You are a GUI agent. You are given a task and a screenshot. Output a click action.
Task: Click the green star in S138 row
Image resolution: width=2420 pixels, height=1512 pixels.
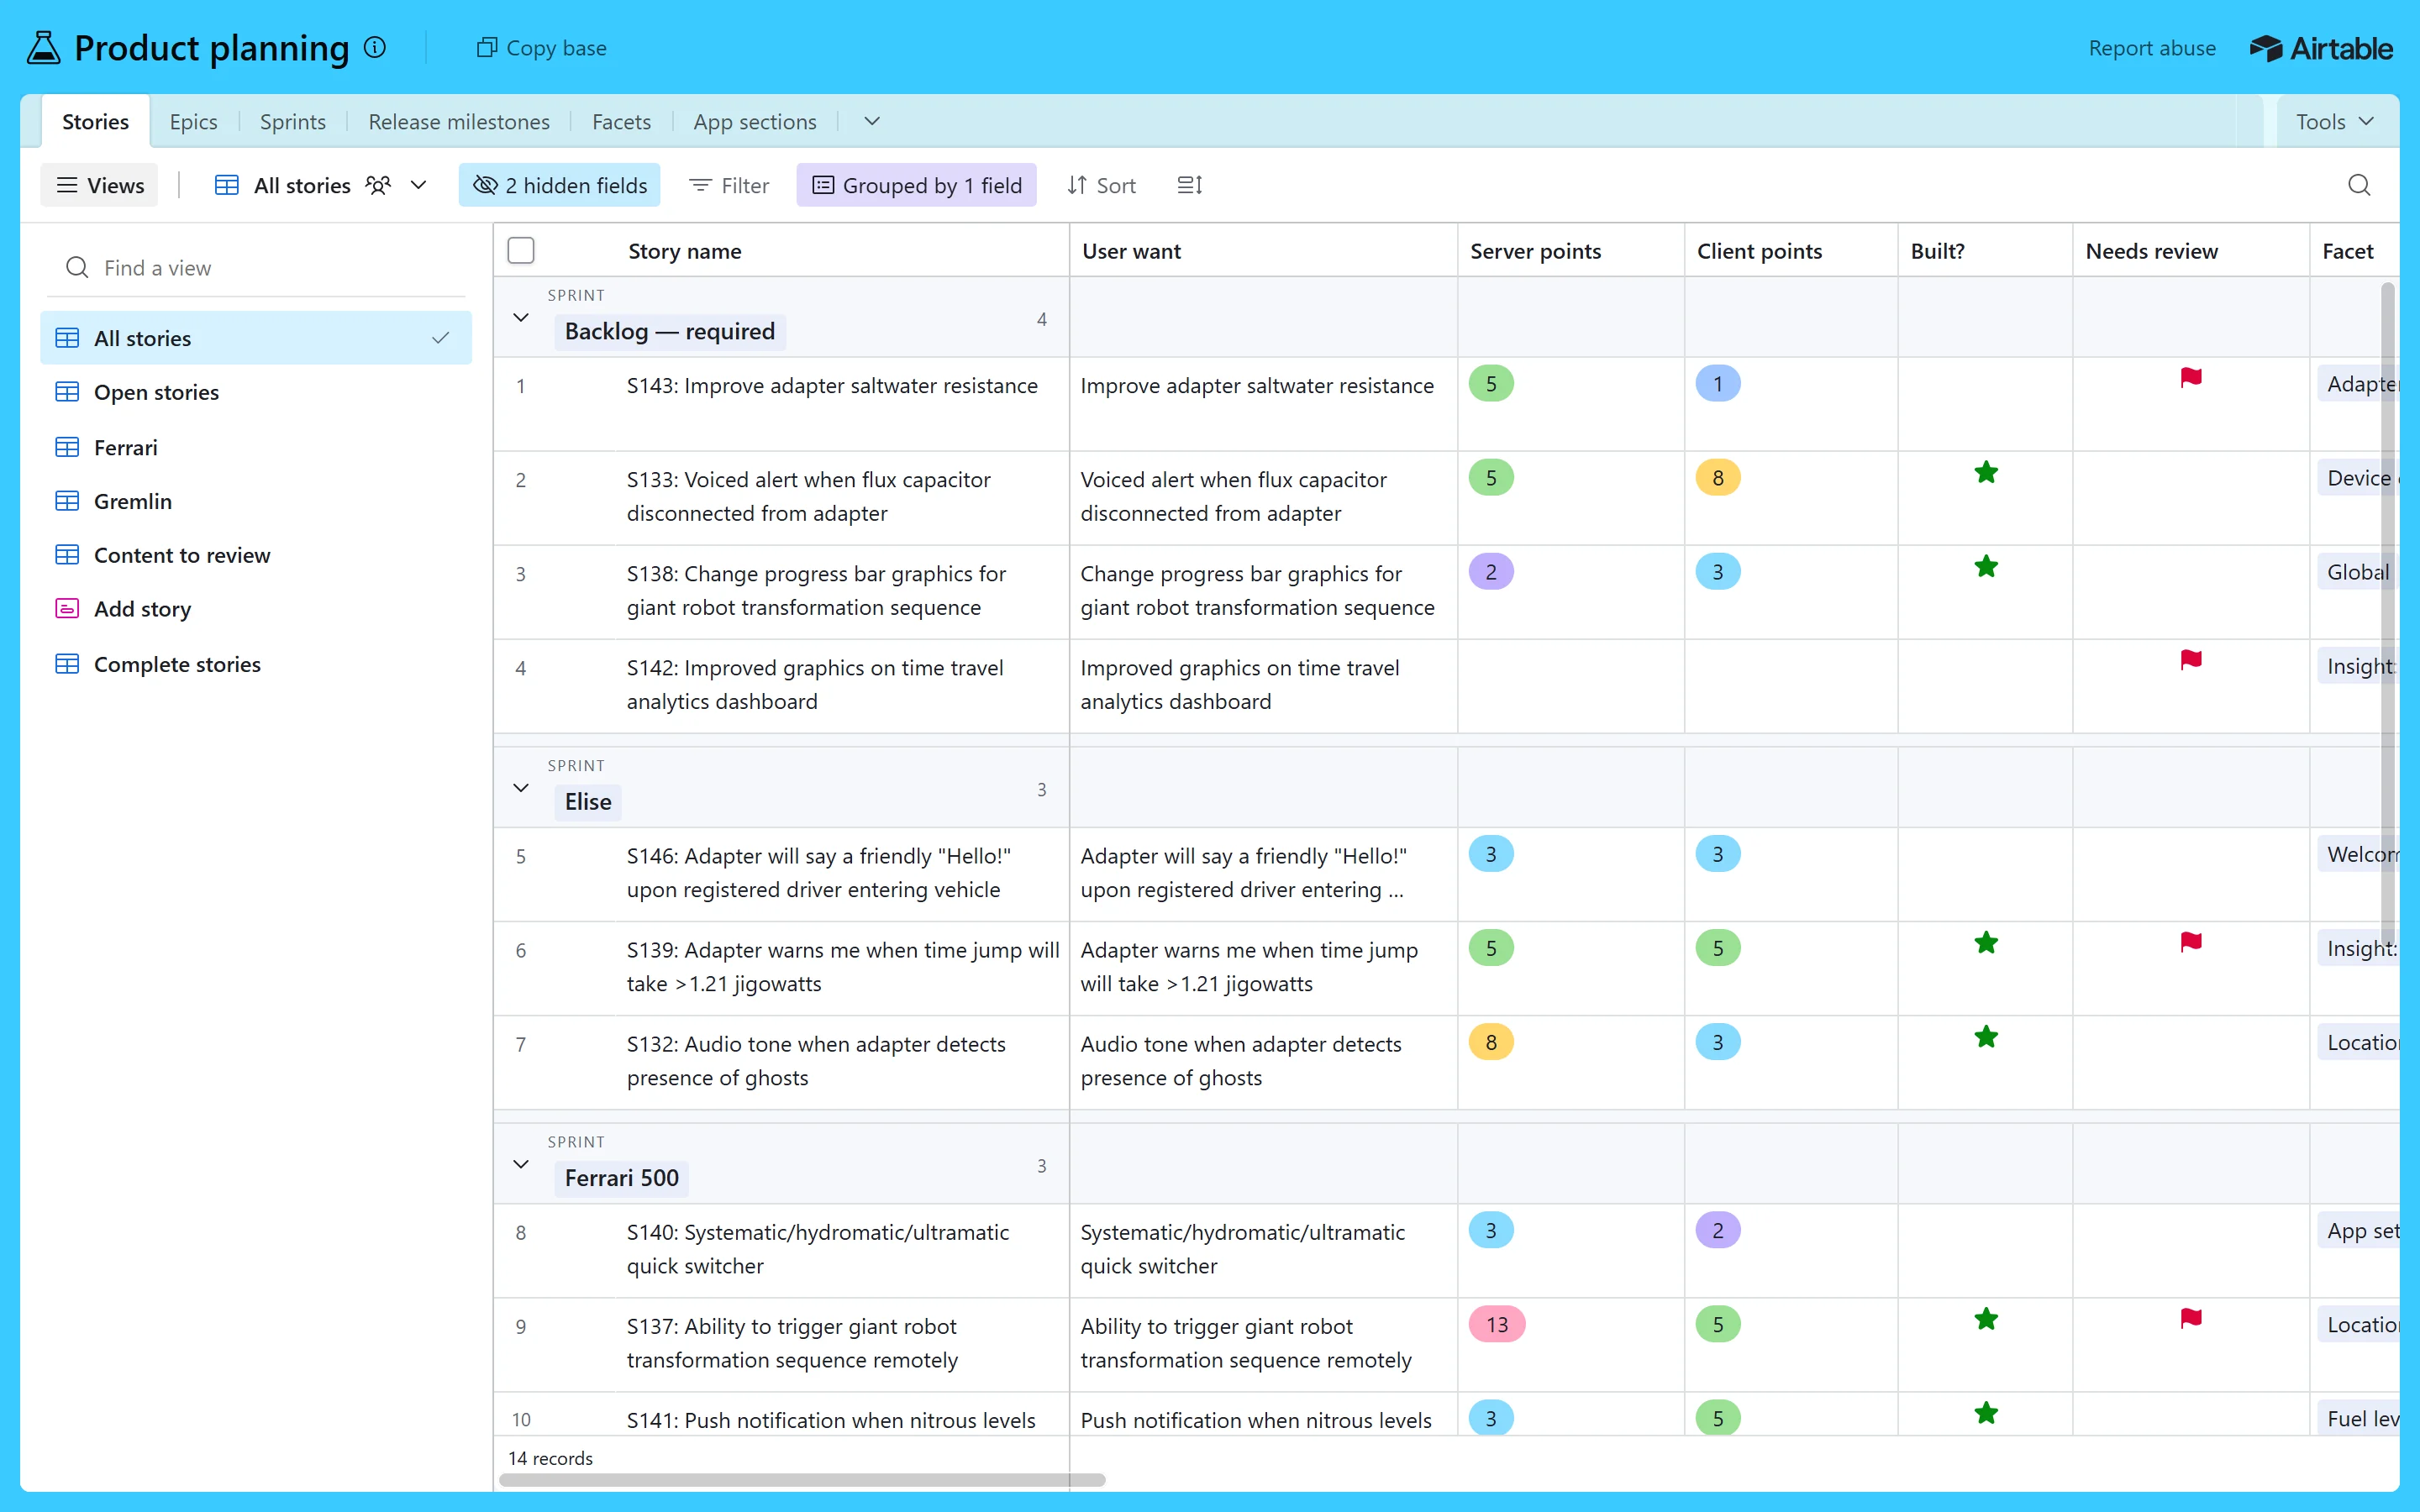click(1986, 567)
